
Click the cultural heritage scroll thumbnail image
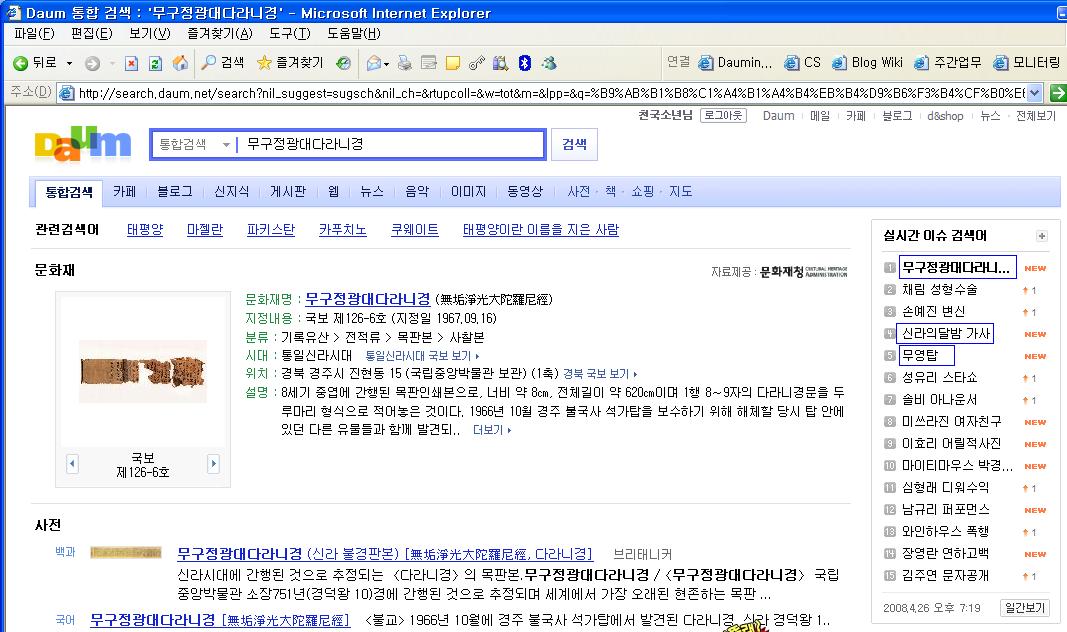point(143,371)
